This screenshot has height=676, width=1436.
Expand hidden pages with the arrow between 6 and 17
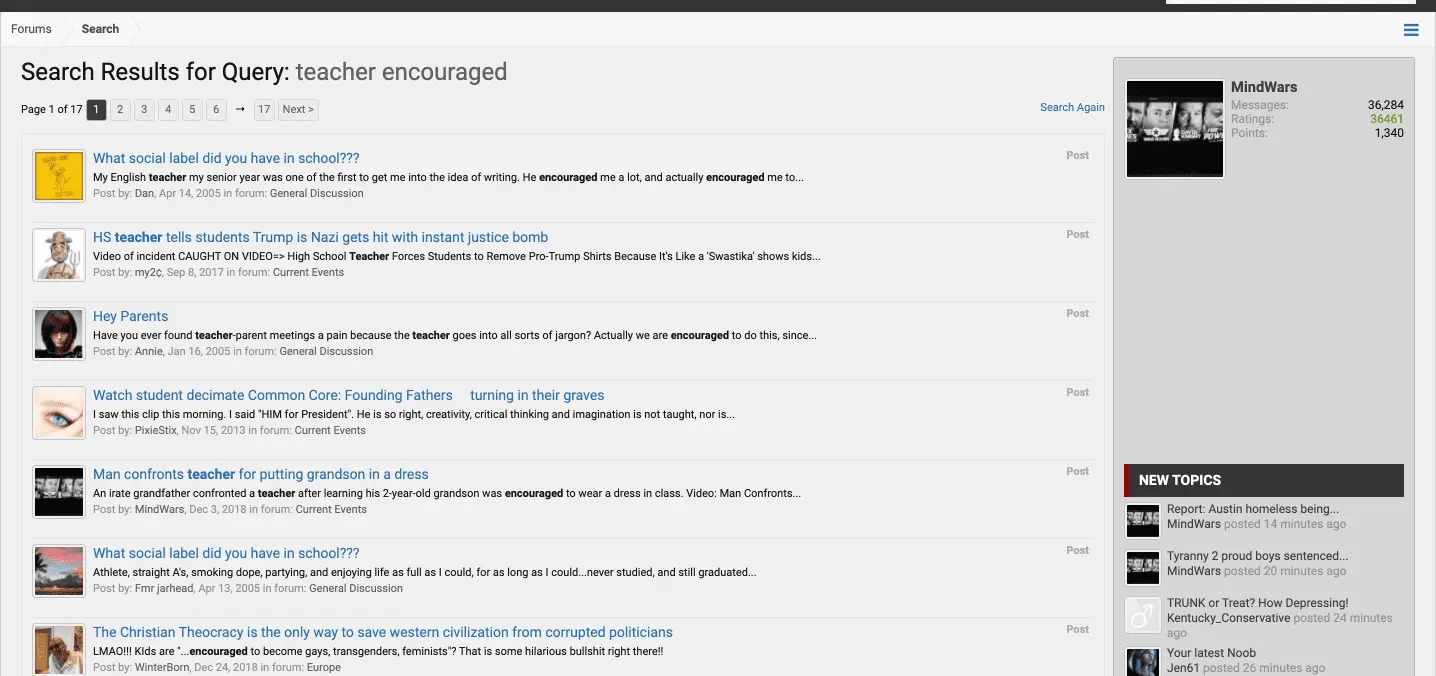point(240,110)
